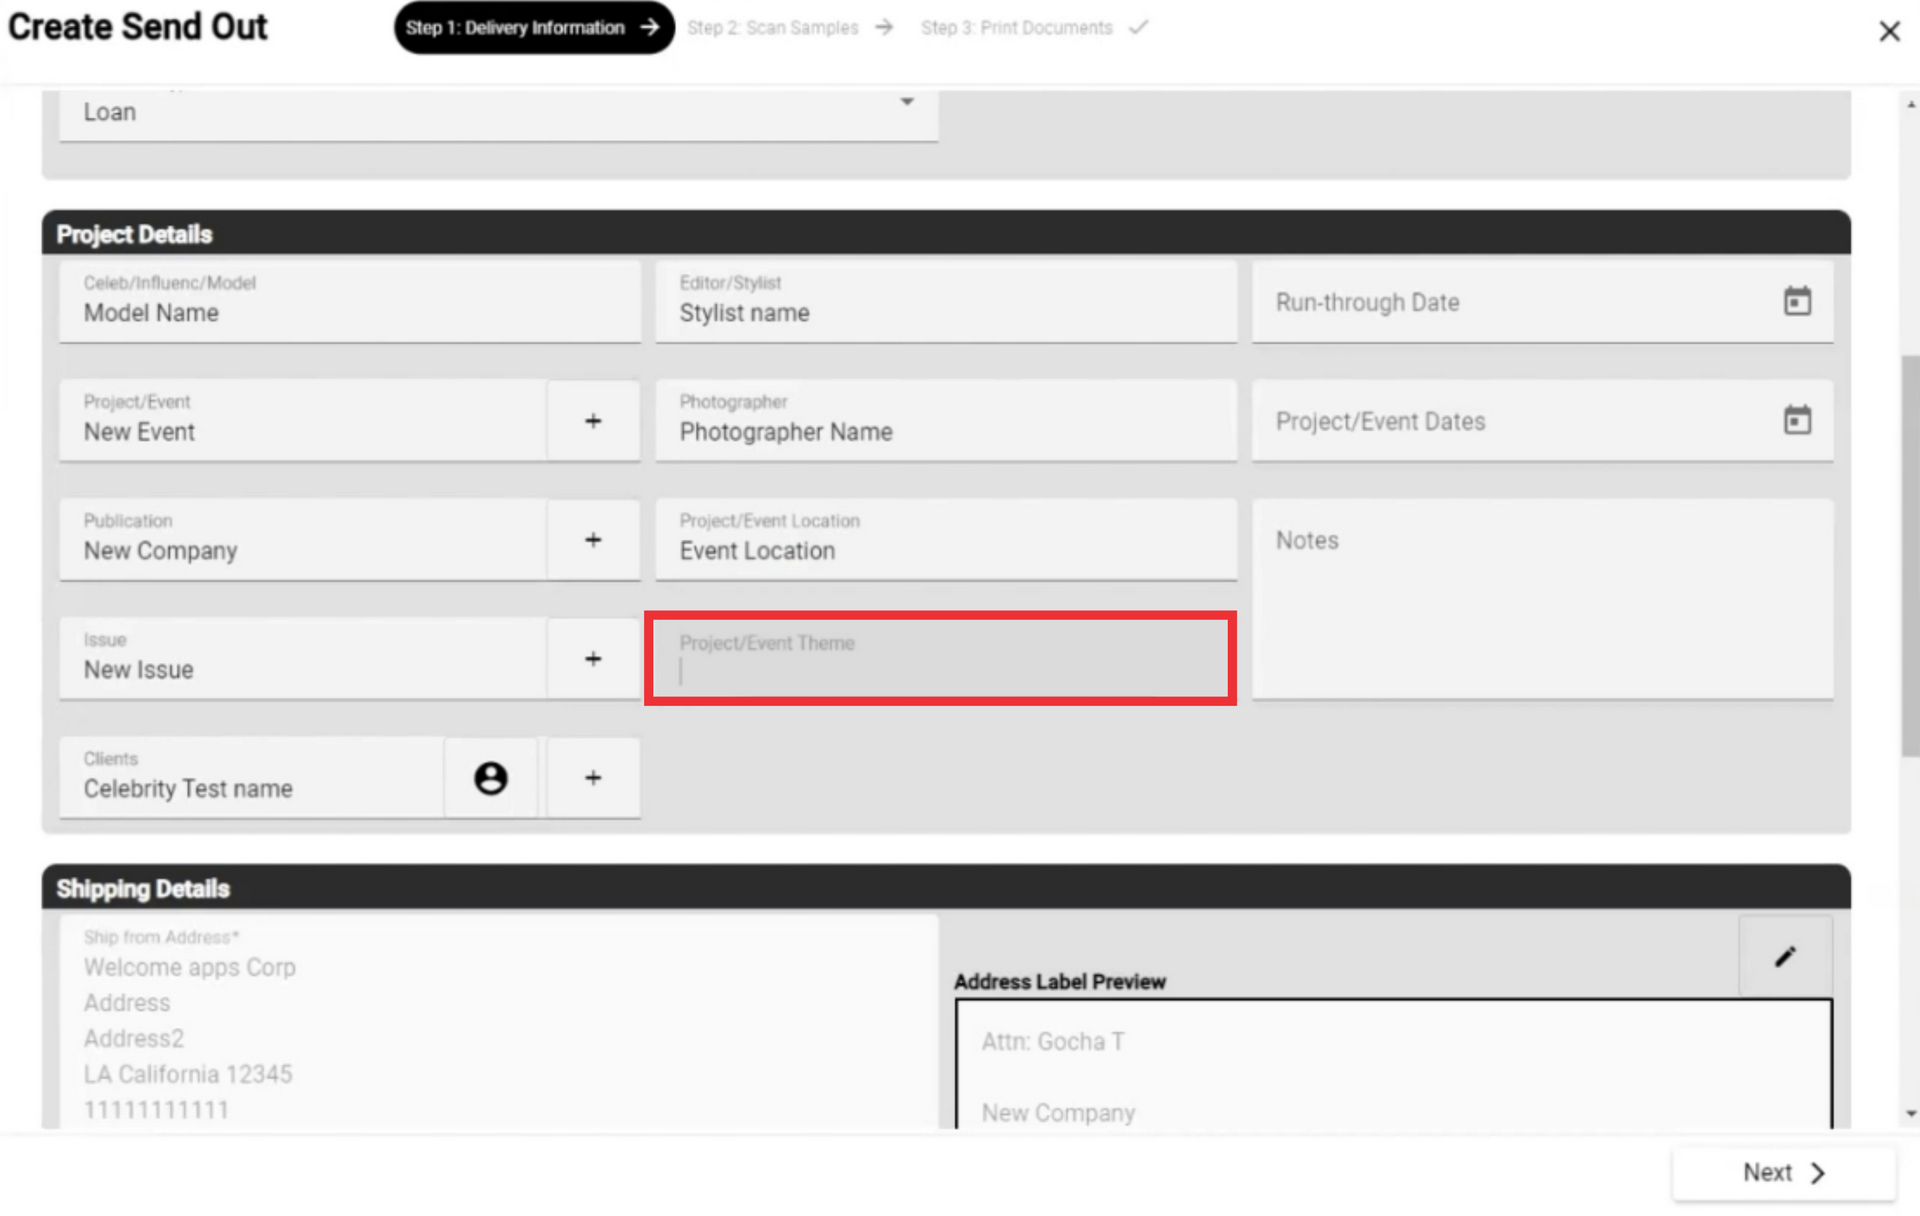This screenshot has height=1216, width=1920.
Task: Click inside the Address Label Preview box
Action: [1393, 1064]
